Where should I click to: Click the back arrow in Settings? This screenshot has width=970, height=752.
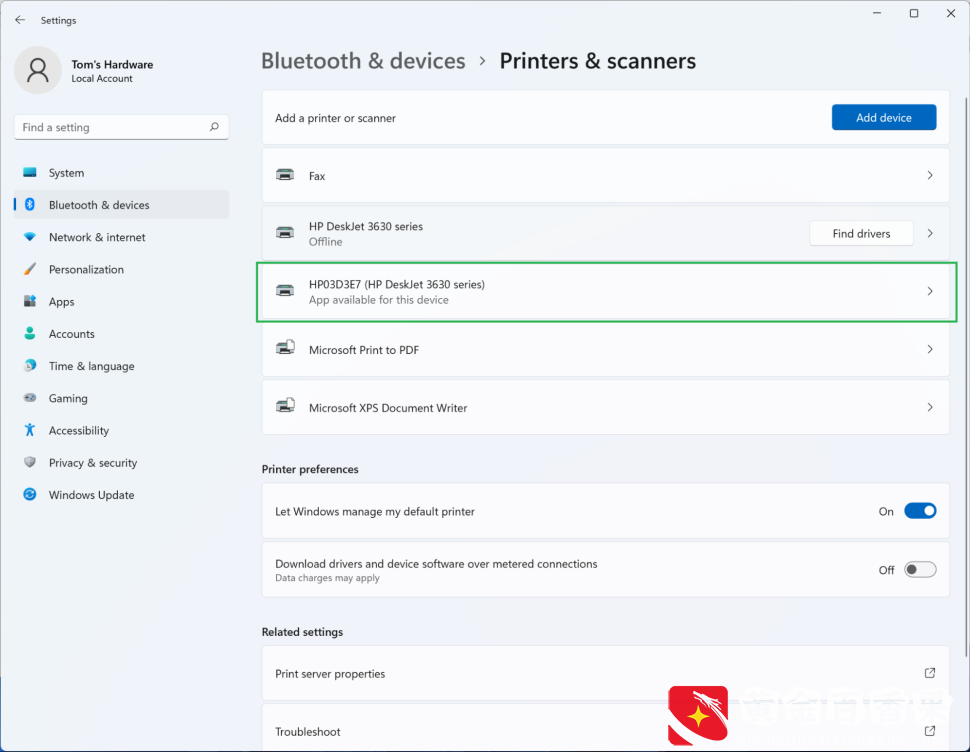click(20, 20)
